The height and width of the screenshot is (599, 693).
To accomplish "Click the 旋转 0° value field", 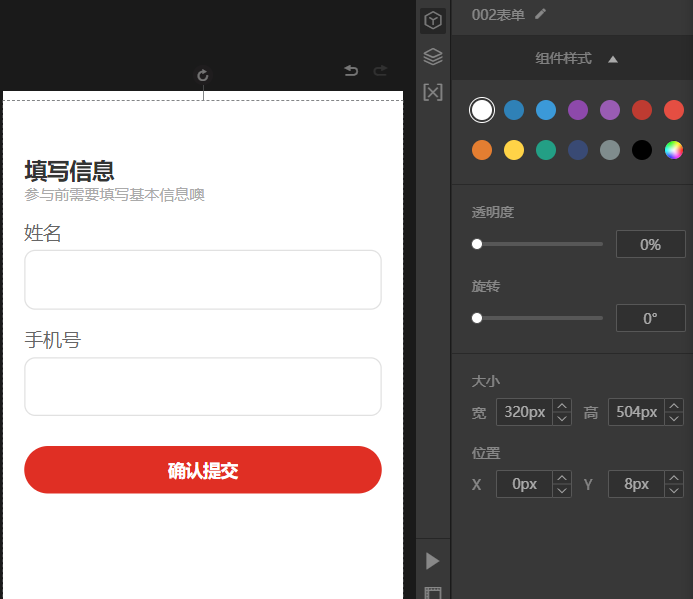I will [651, 318].
